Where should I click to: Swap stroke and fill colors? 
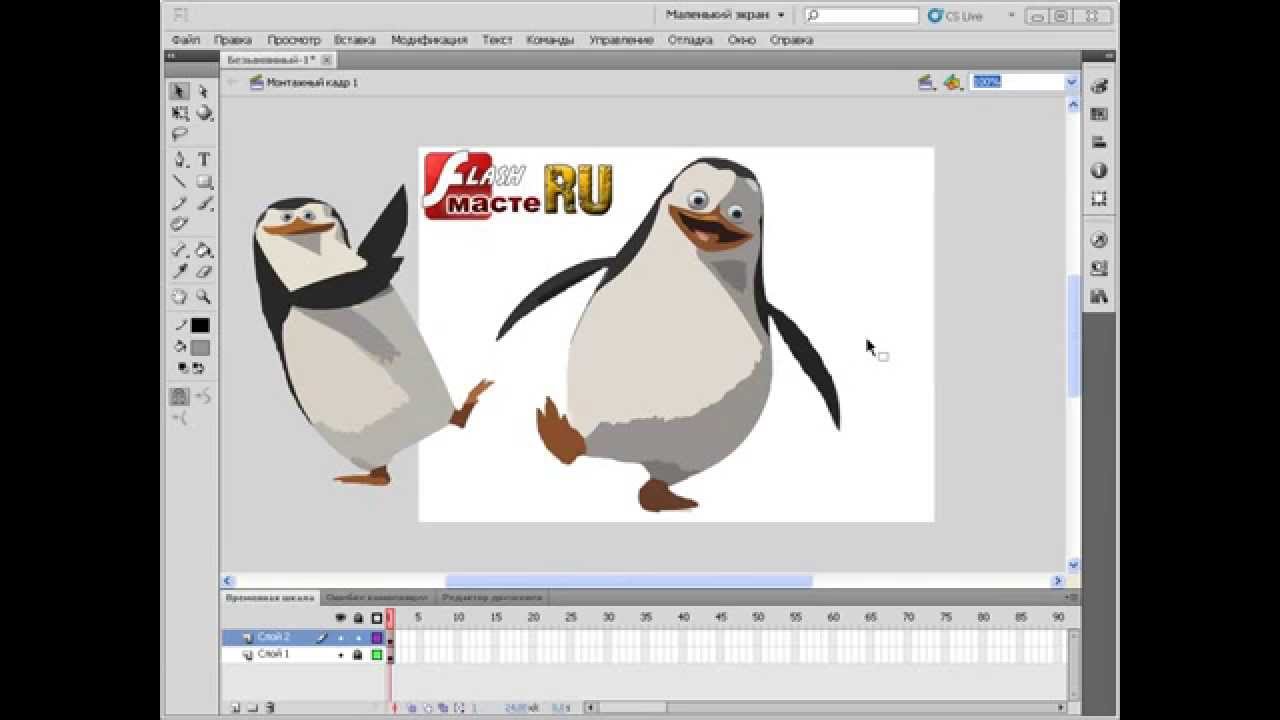[198, 367]
